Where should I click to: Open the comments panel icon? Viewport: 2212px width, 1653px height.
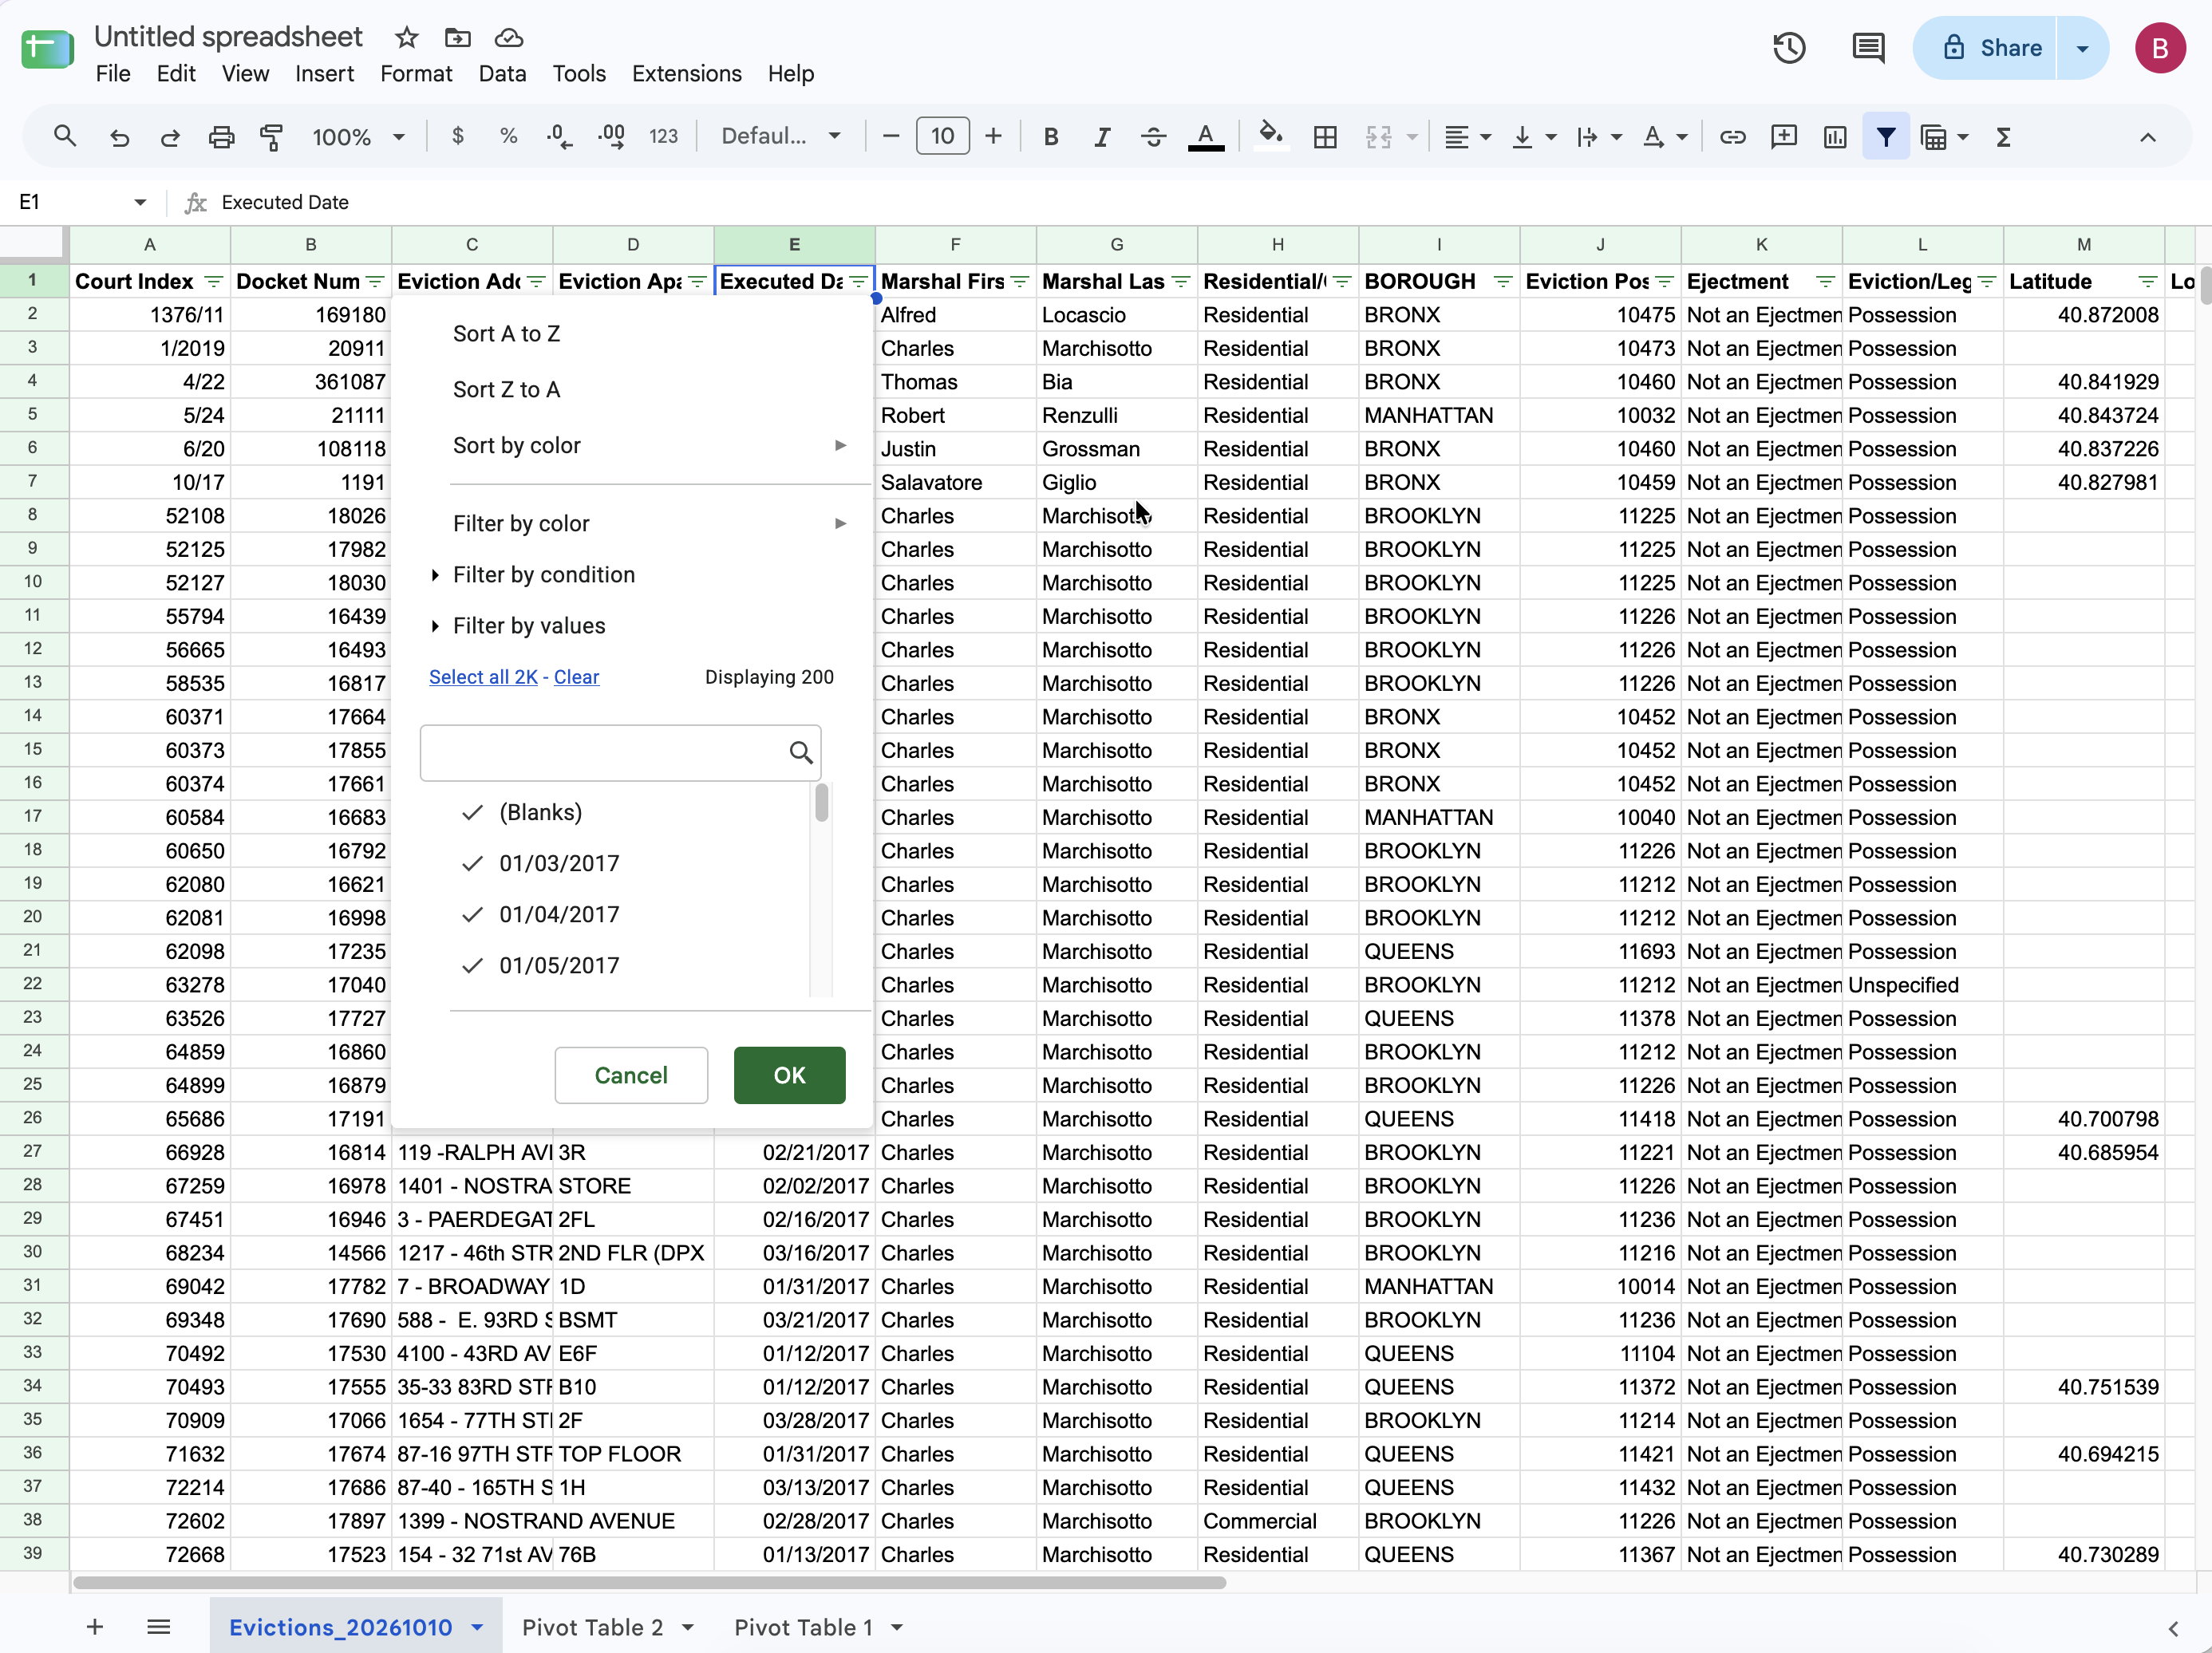pyautogui.click(x=1868, y=48)
